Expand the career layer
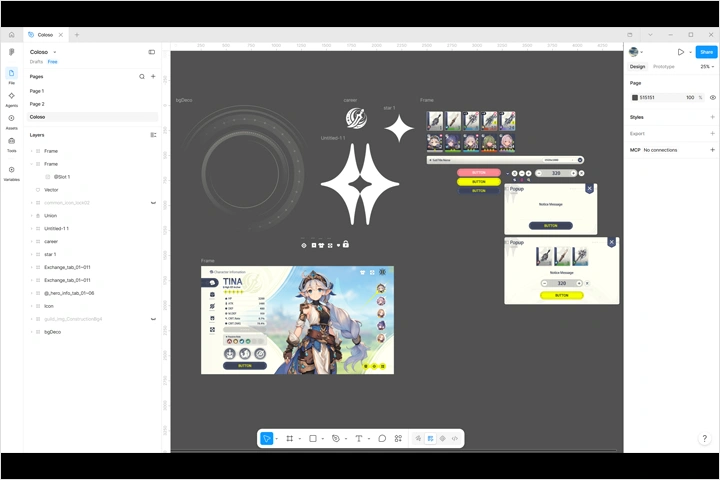This screenshot has height=480, width=720. point(32,242)
